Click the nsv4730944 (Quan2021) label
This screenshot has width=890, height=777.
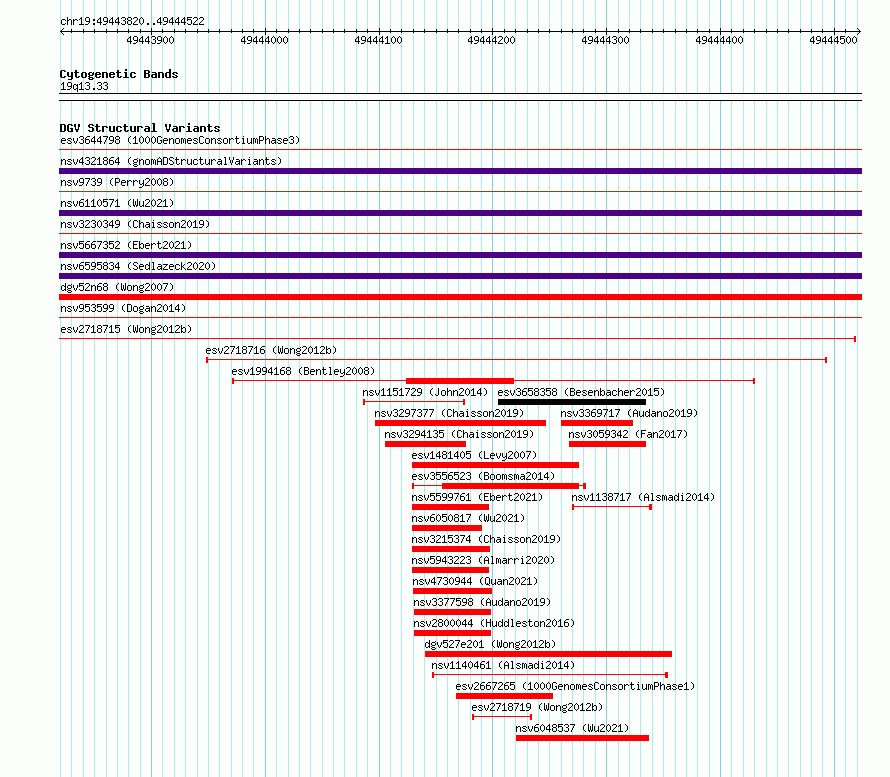[475, 581]
